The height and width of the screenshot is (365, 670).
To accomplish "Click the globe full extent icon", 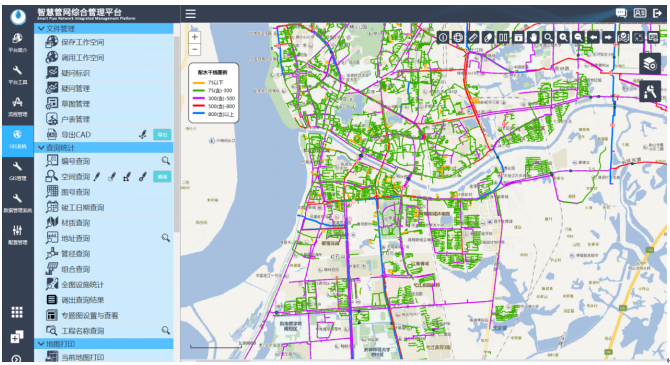I will tap(458, 37).
